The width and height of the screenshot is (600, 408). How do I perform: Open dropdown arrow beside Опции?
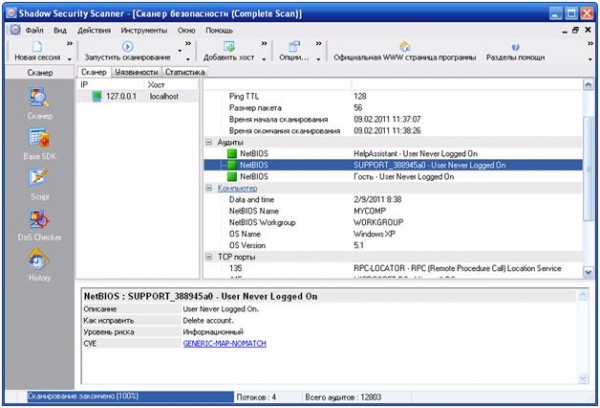318,59
